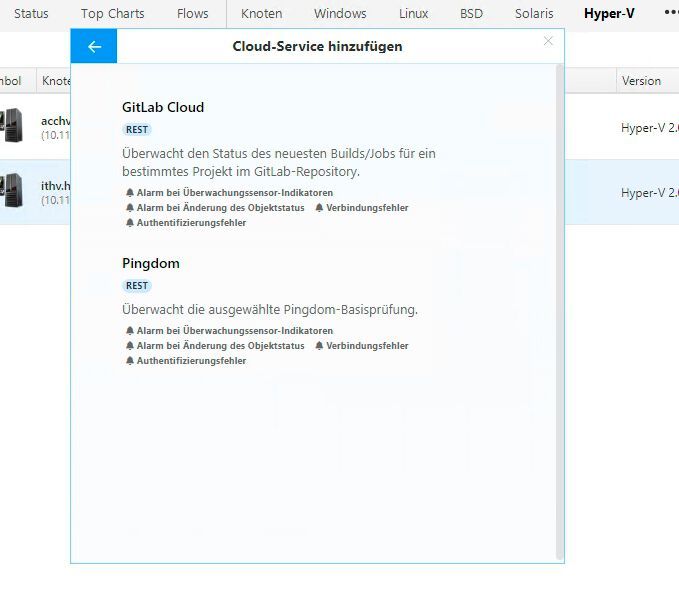Select the Hyper-V tab
Screen dimensions: 679x595
[609, 13]
